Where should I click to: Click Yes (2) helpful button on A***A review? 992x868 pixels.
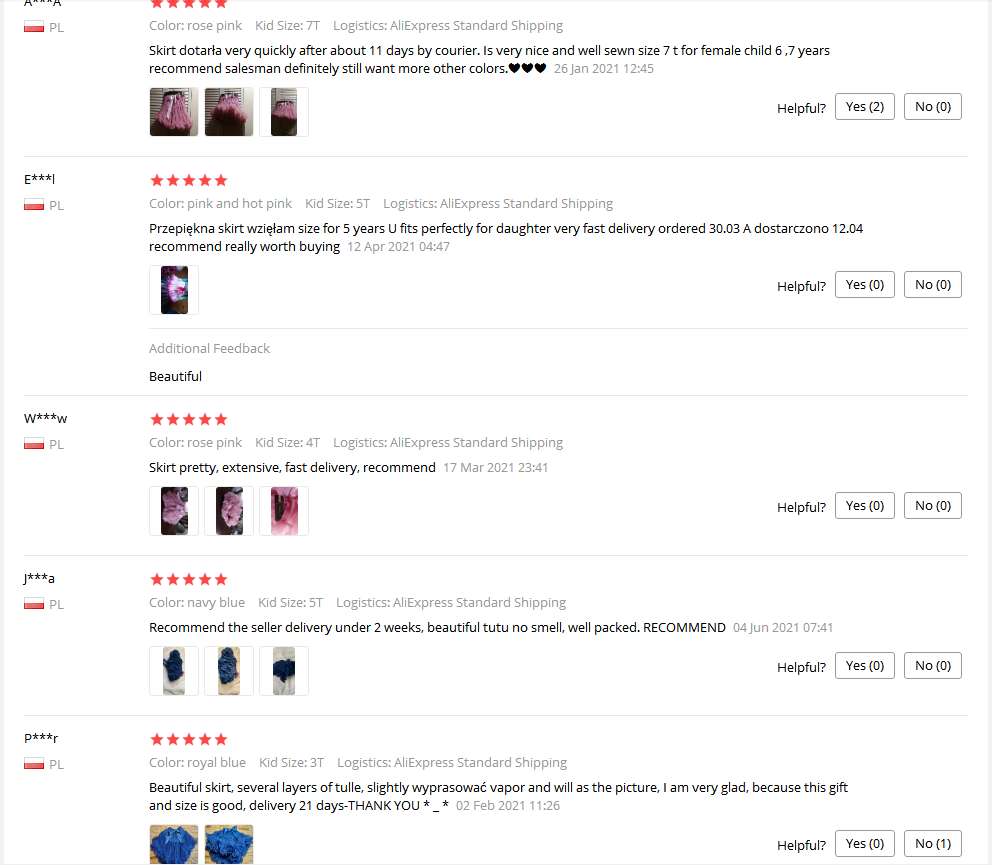[864, 106]
